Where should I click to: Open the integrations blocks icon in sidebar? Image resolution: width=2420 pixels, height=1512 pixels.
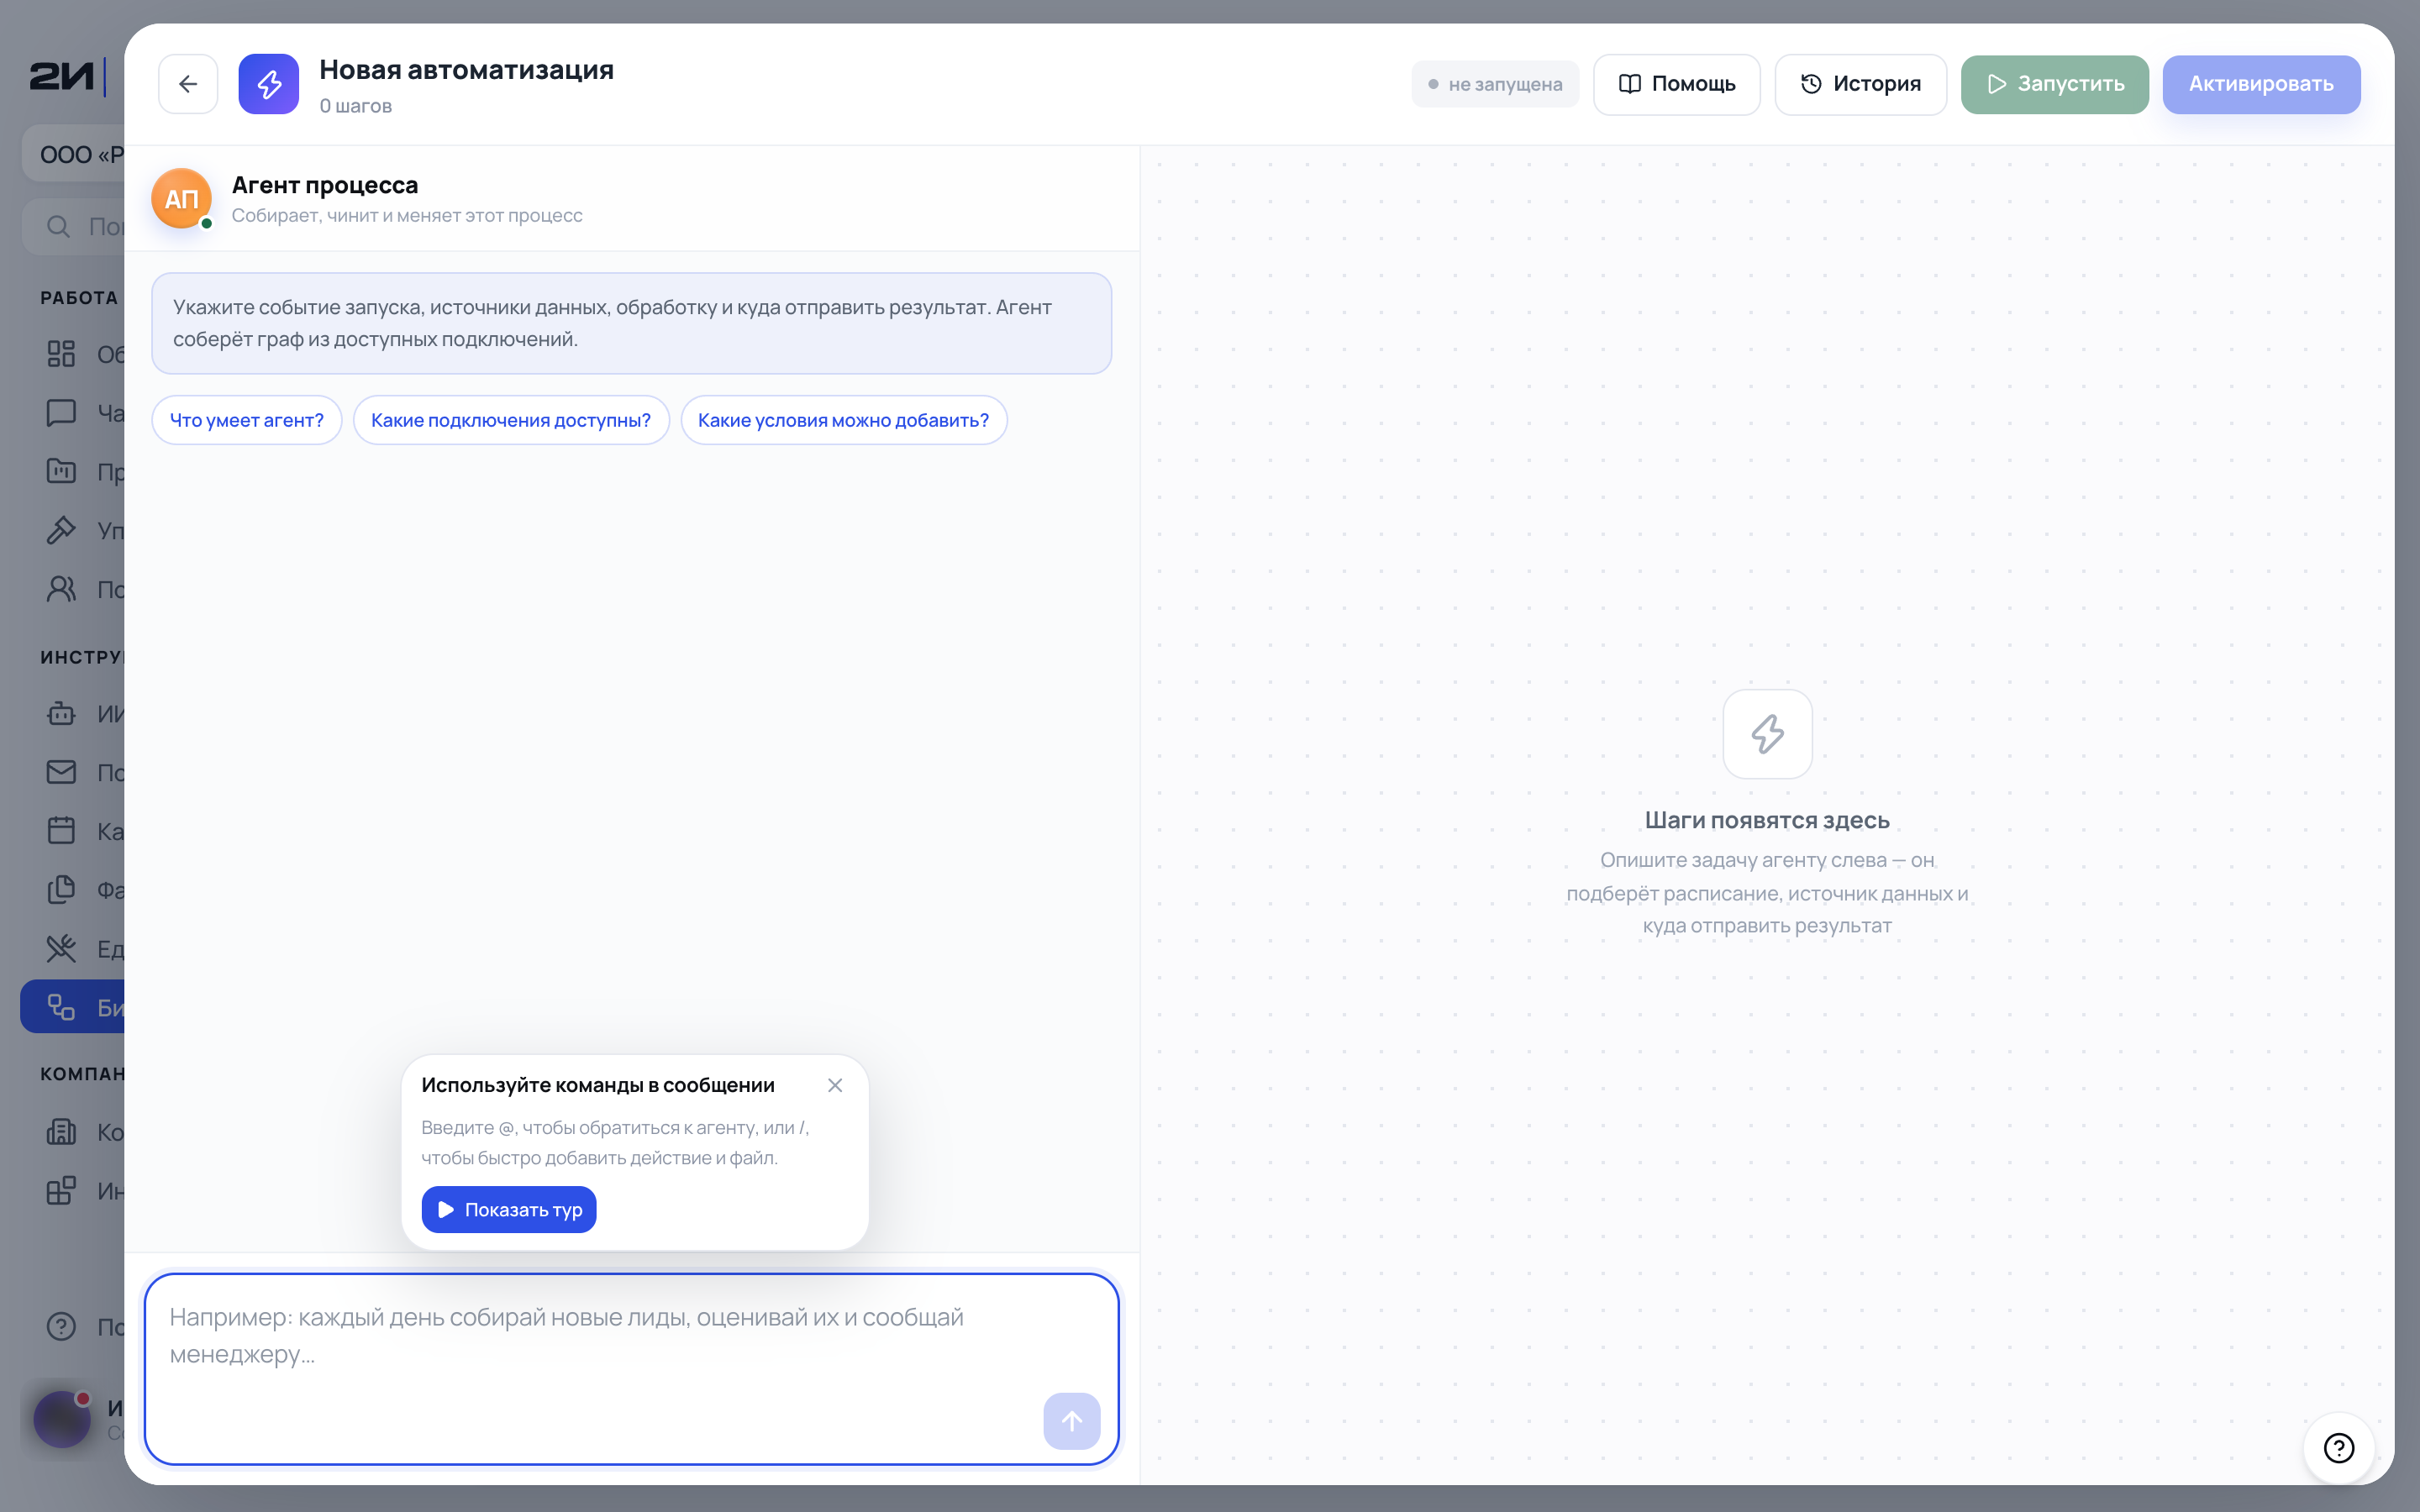coord(61,1191)
